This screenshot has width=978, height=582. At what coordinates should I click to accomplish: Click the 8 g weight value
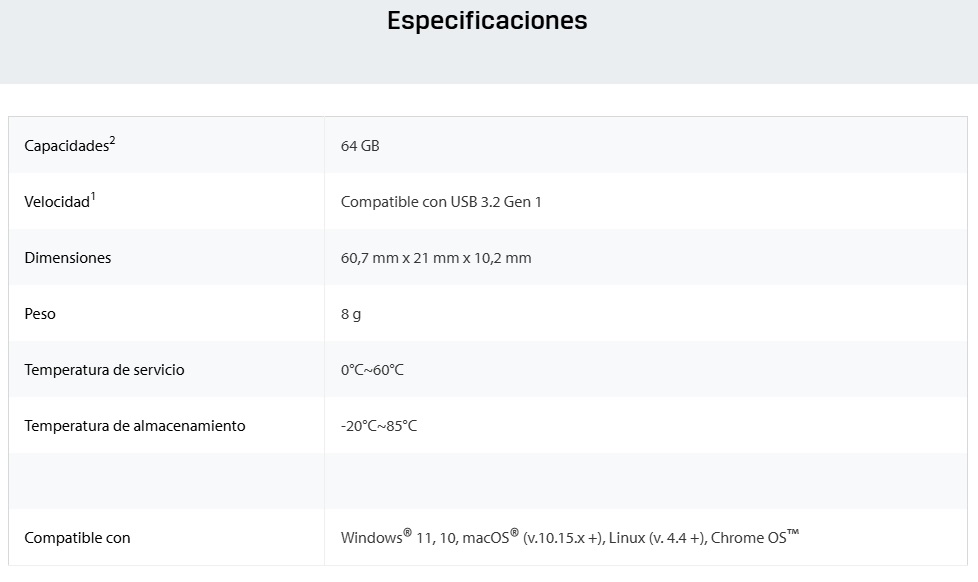click(x=351, y=314)
